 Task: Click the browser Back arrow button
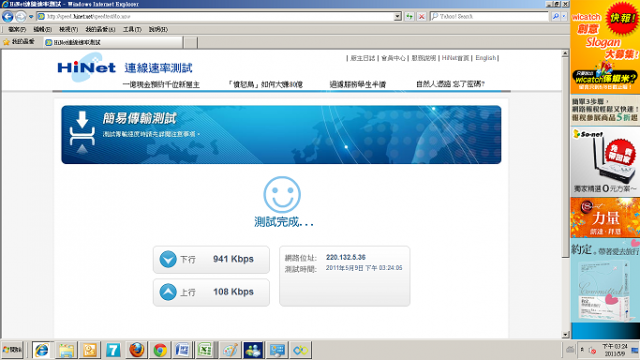click(7, 16)
